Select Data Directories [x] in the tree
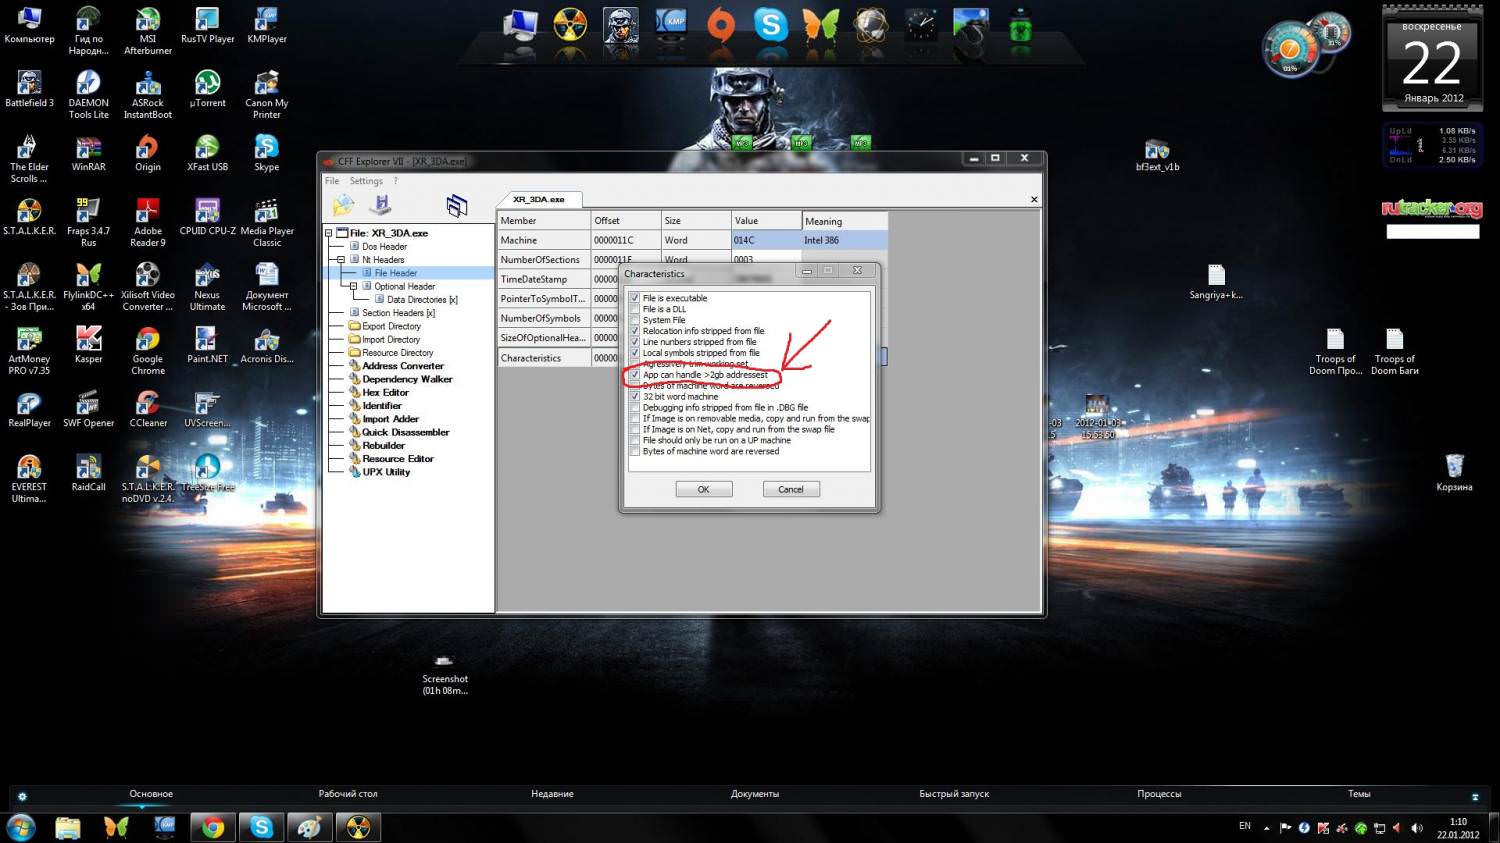 point(422,299)
